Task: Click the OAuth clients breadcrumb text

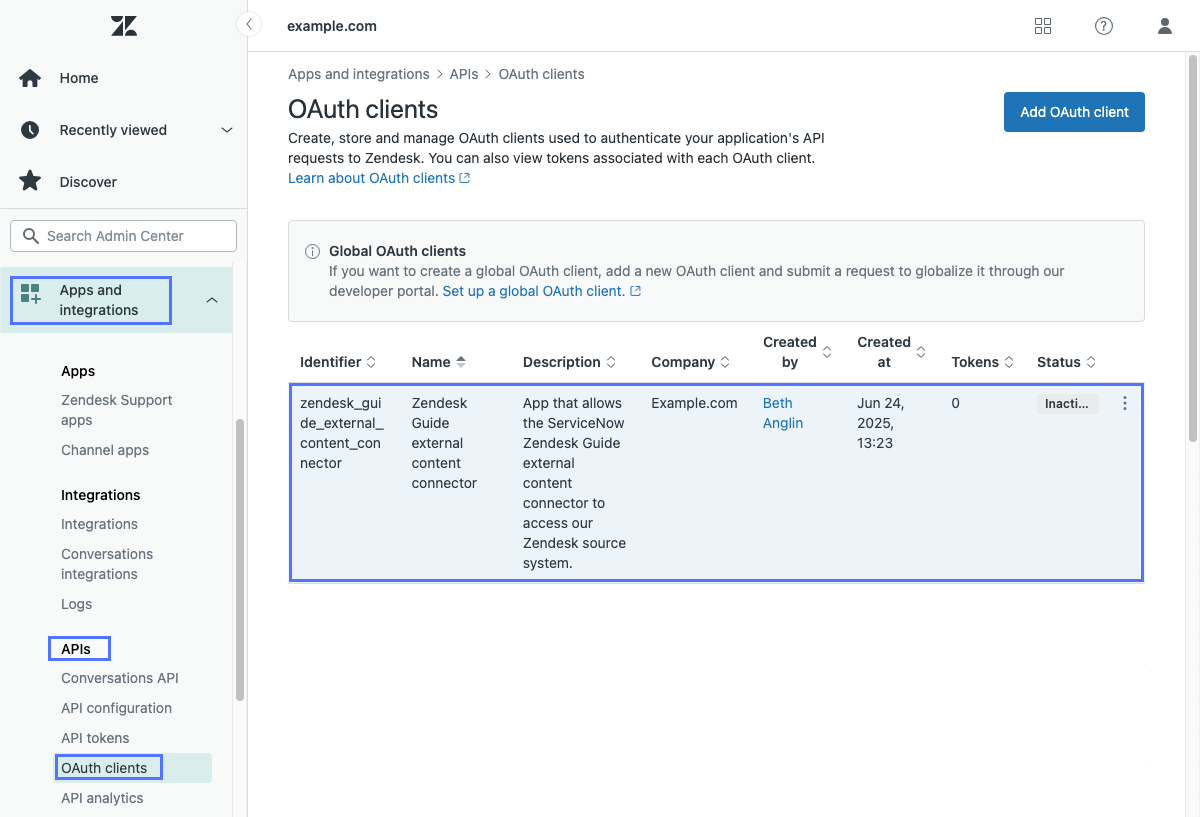Action: 541,74
